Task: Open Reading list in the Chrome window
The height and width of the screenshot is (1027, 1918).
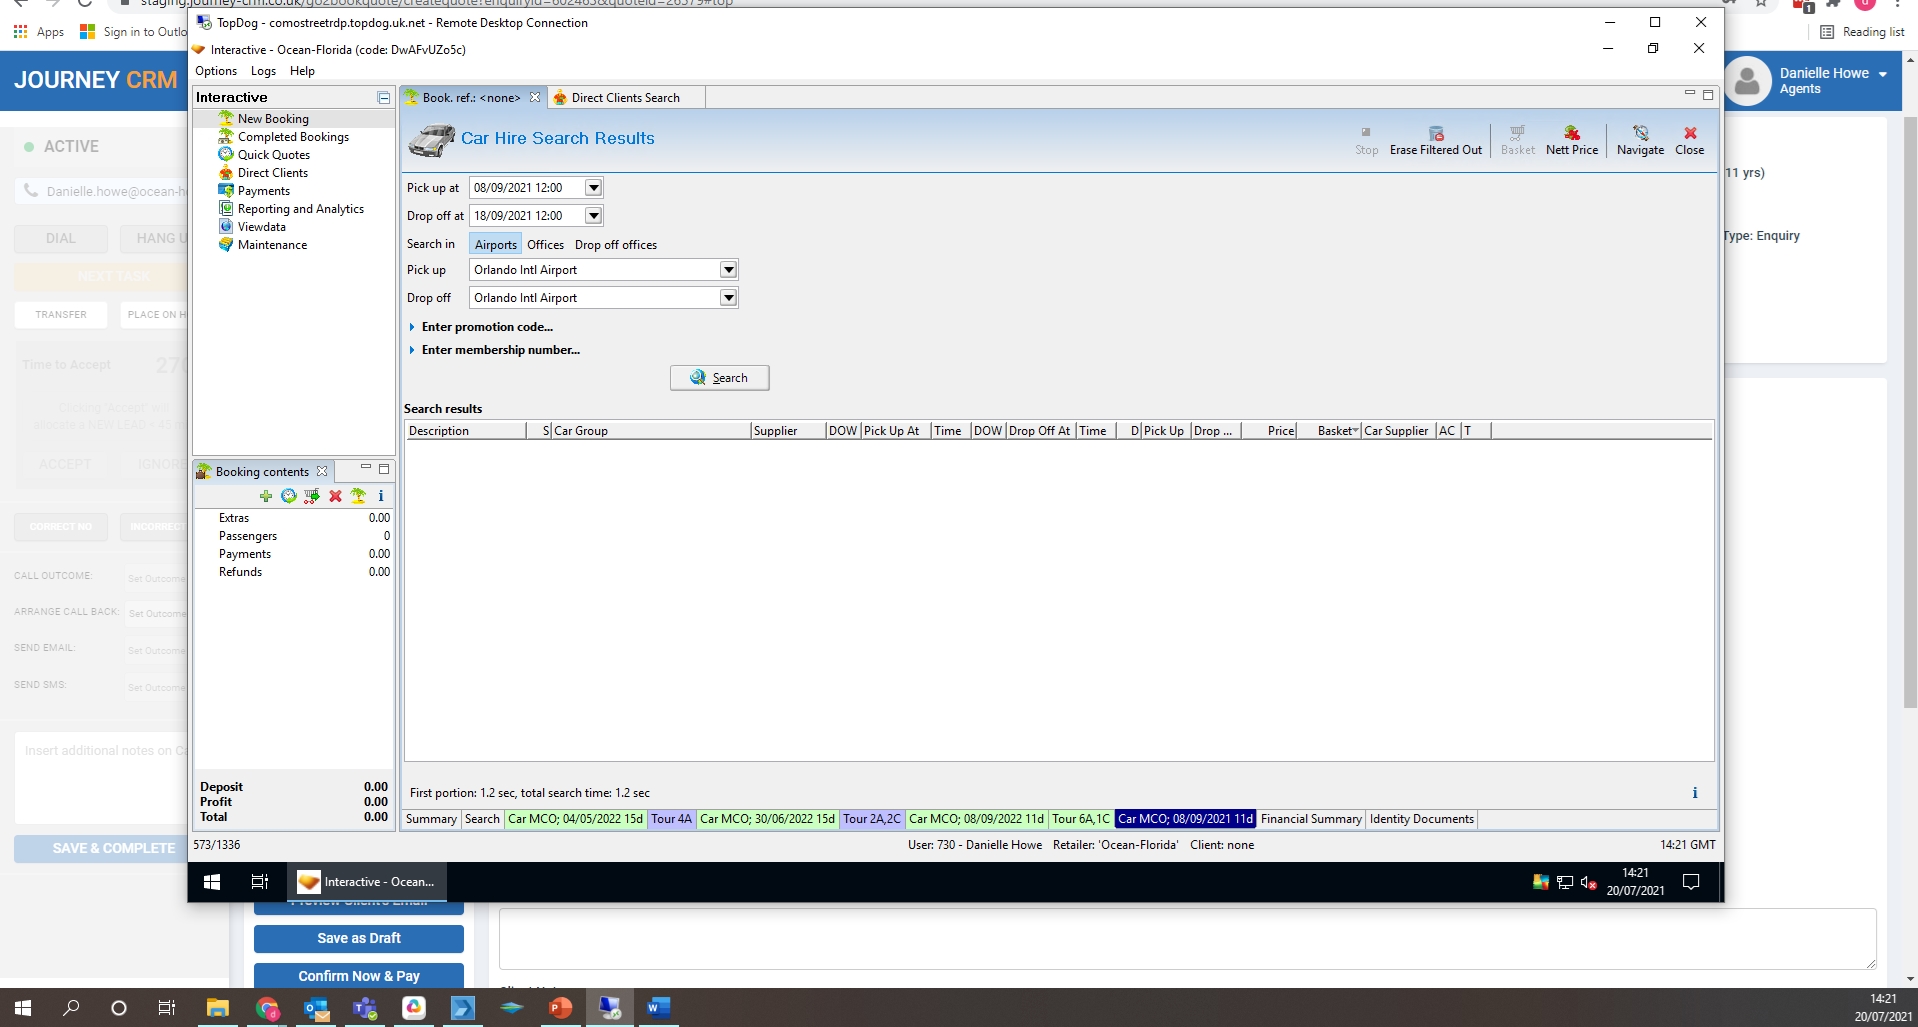Action: (1862, 32)
